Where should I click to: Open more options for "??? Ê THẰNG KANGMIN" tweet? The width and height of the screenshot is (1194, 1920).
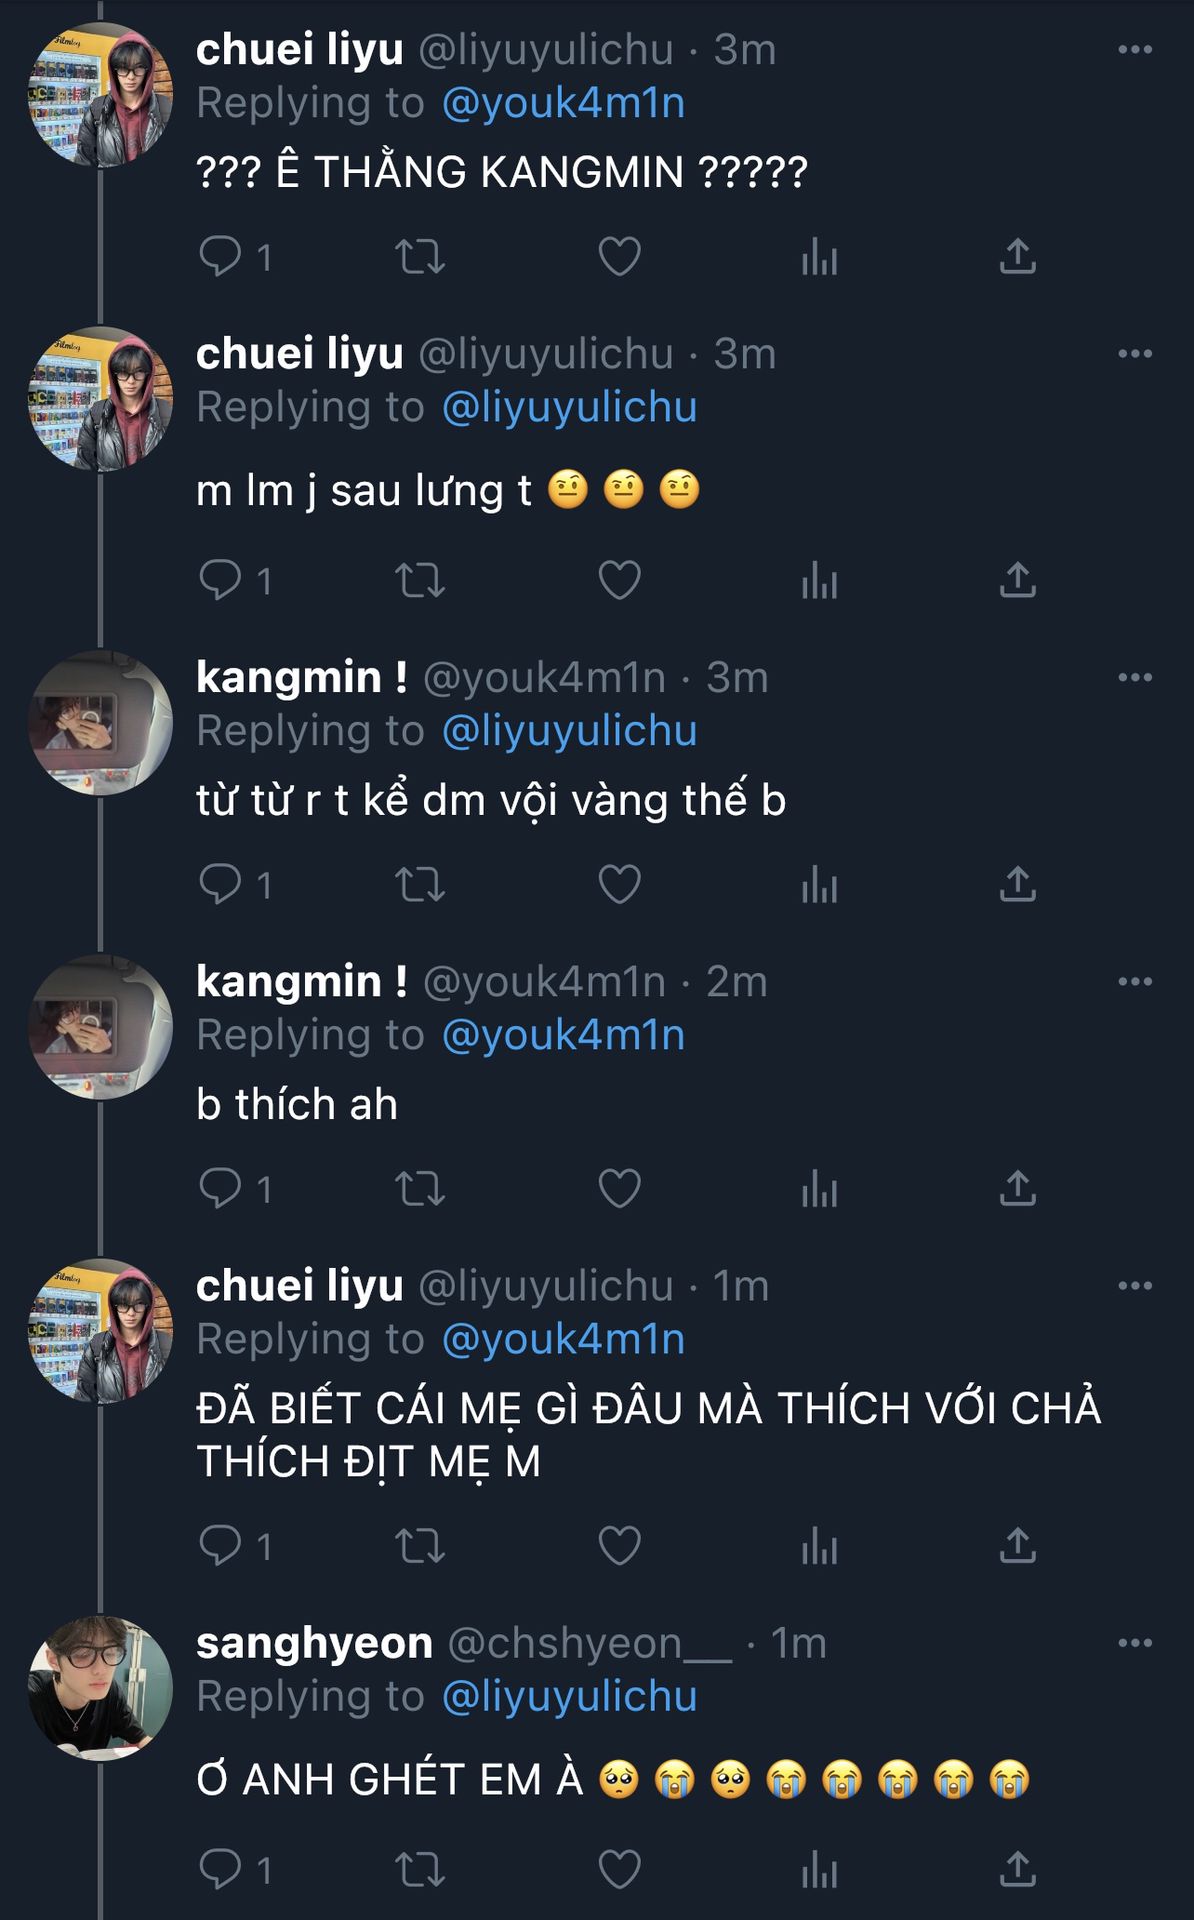click(x=1135, y=50)
